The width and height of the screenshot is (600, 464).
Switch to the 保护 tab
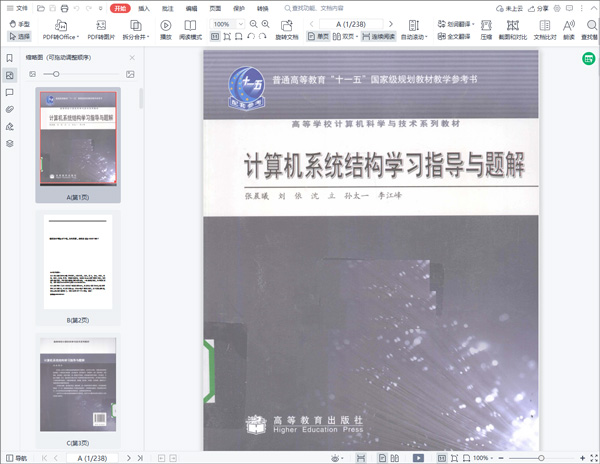click(239, 8)
